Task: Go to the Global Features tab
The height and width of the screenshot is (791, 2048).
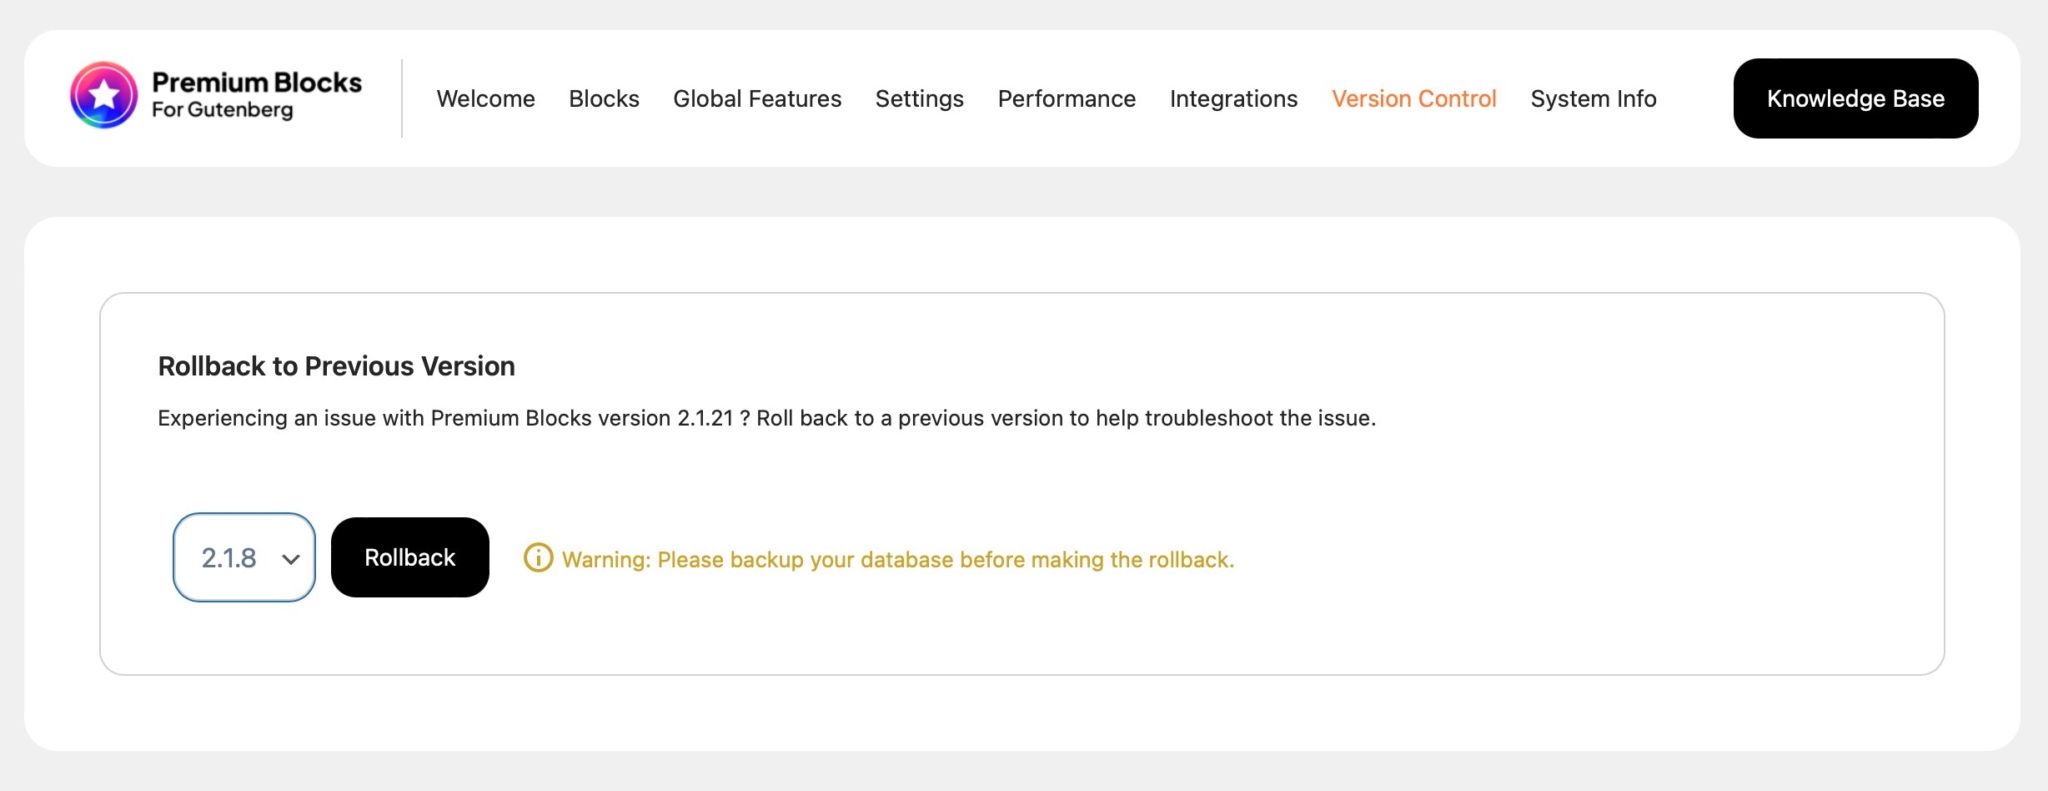Action: pyautogui.click(x=757, y=99)
